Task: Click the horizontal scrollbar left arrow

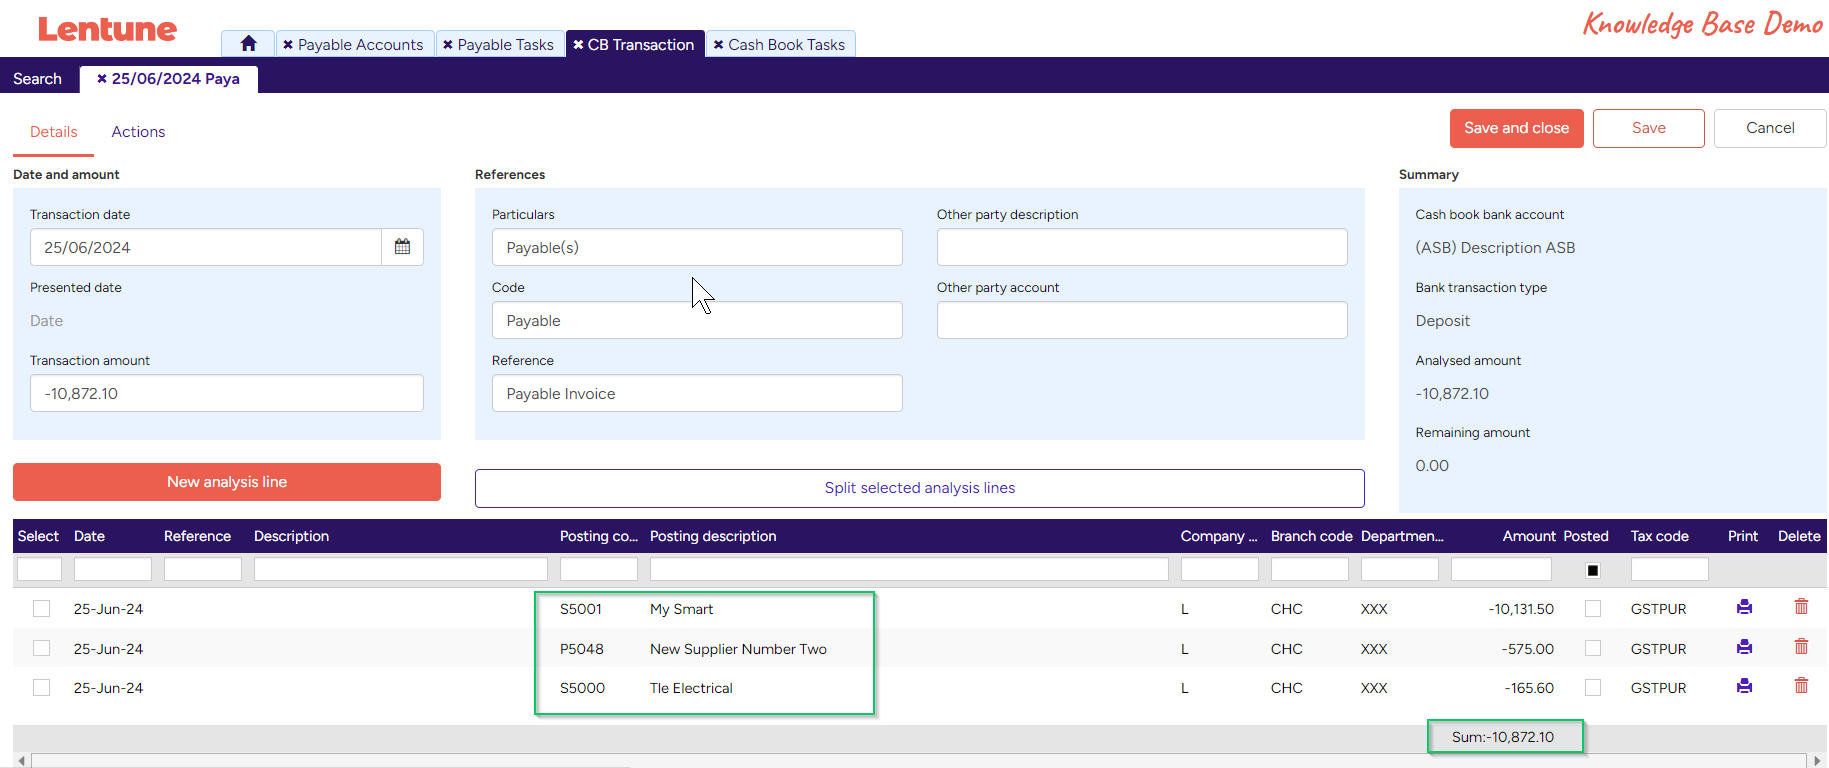Action: click(21, 761)
